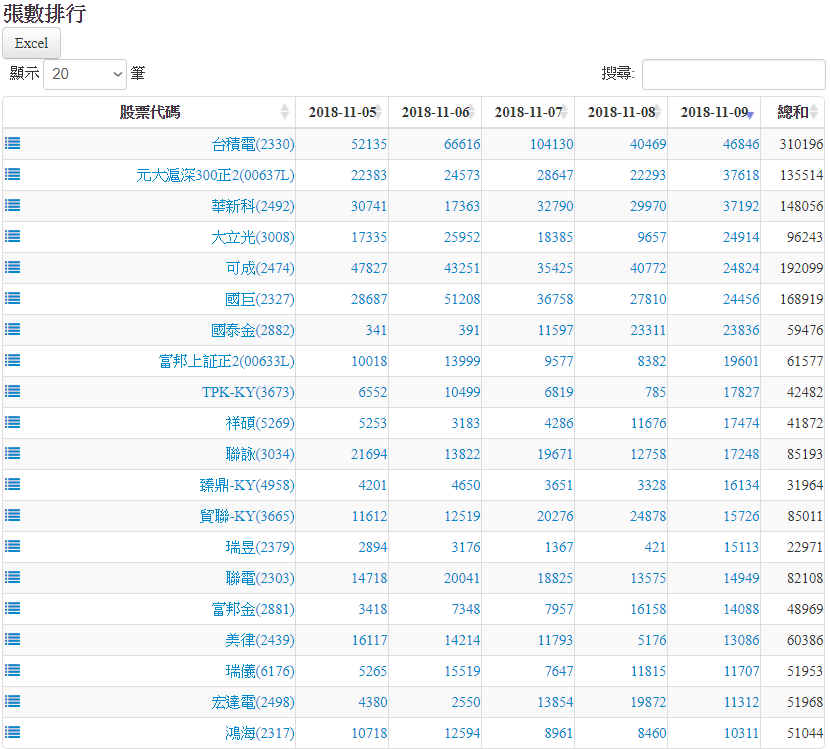Open the 元大滬深300正2(00637L) link
The width and height of the screenshot is (830, 749).
[x=215, y=175]
